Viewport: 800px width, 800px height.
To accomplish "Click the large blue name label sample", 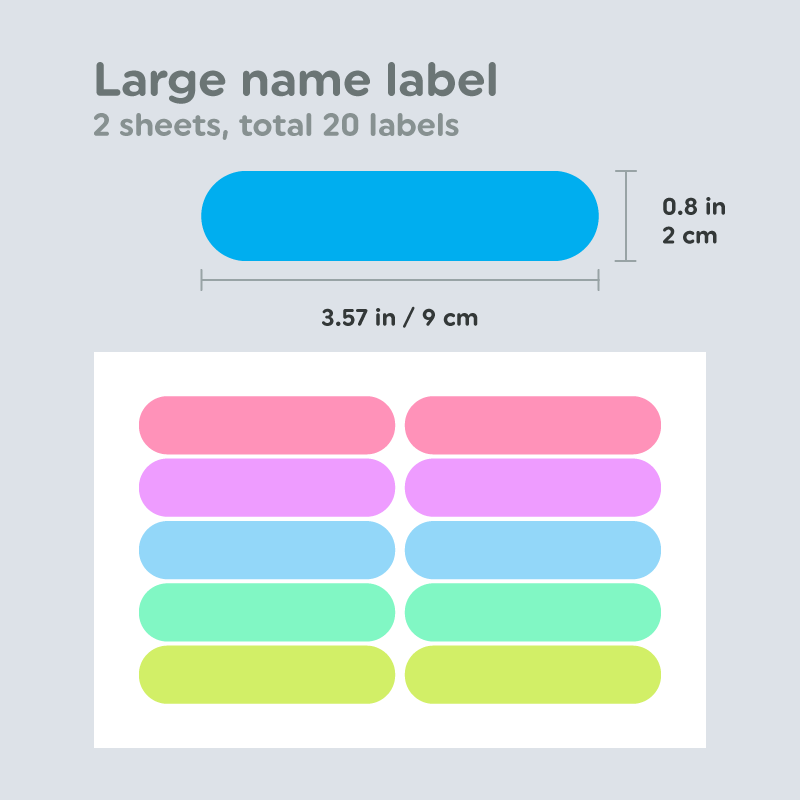I will (400, 216).
